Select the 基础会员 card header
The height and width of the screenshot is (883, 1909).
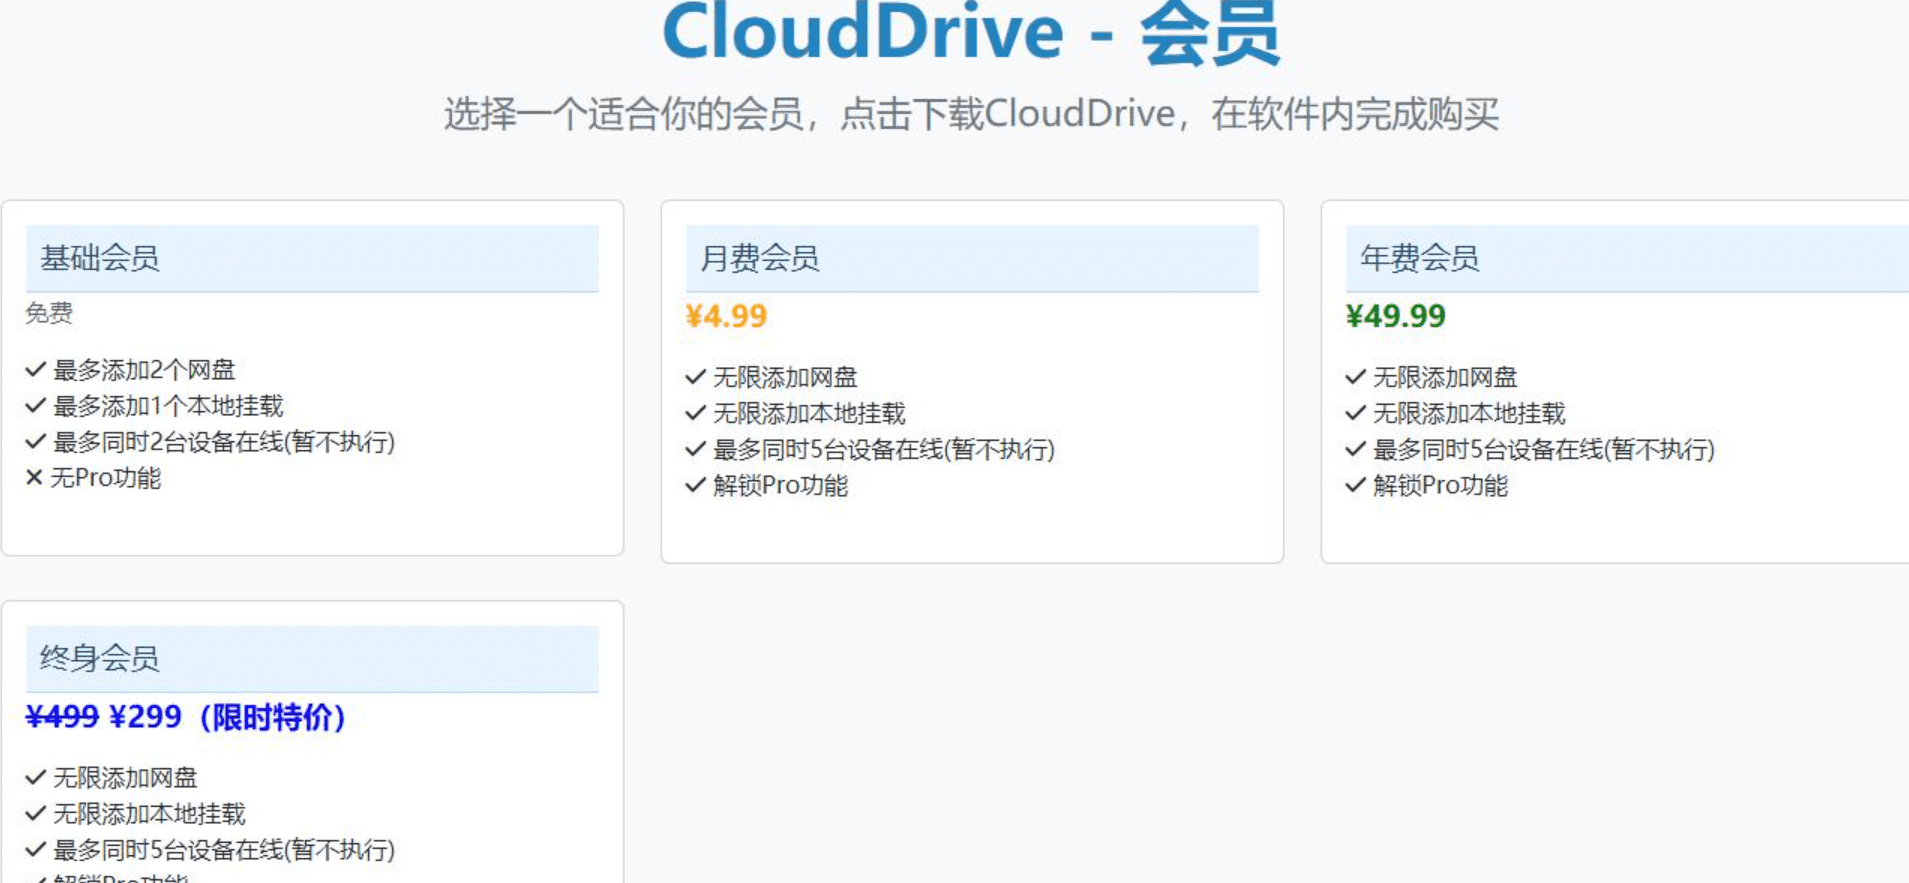click(312, 259)
